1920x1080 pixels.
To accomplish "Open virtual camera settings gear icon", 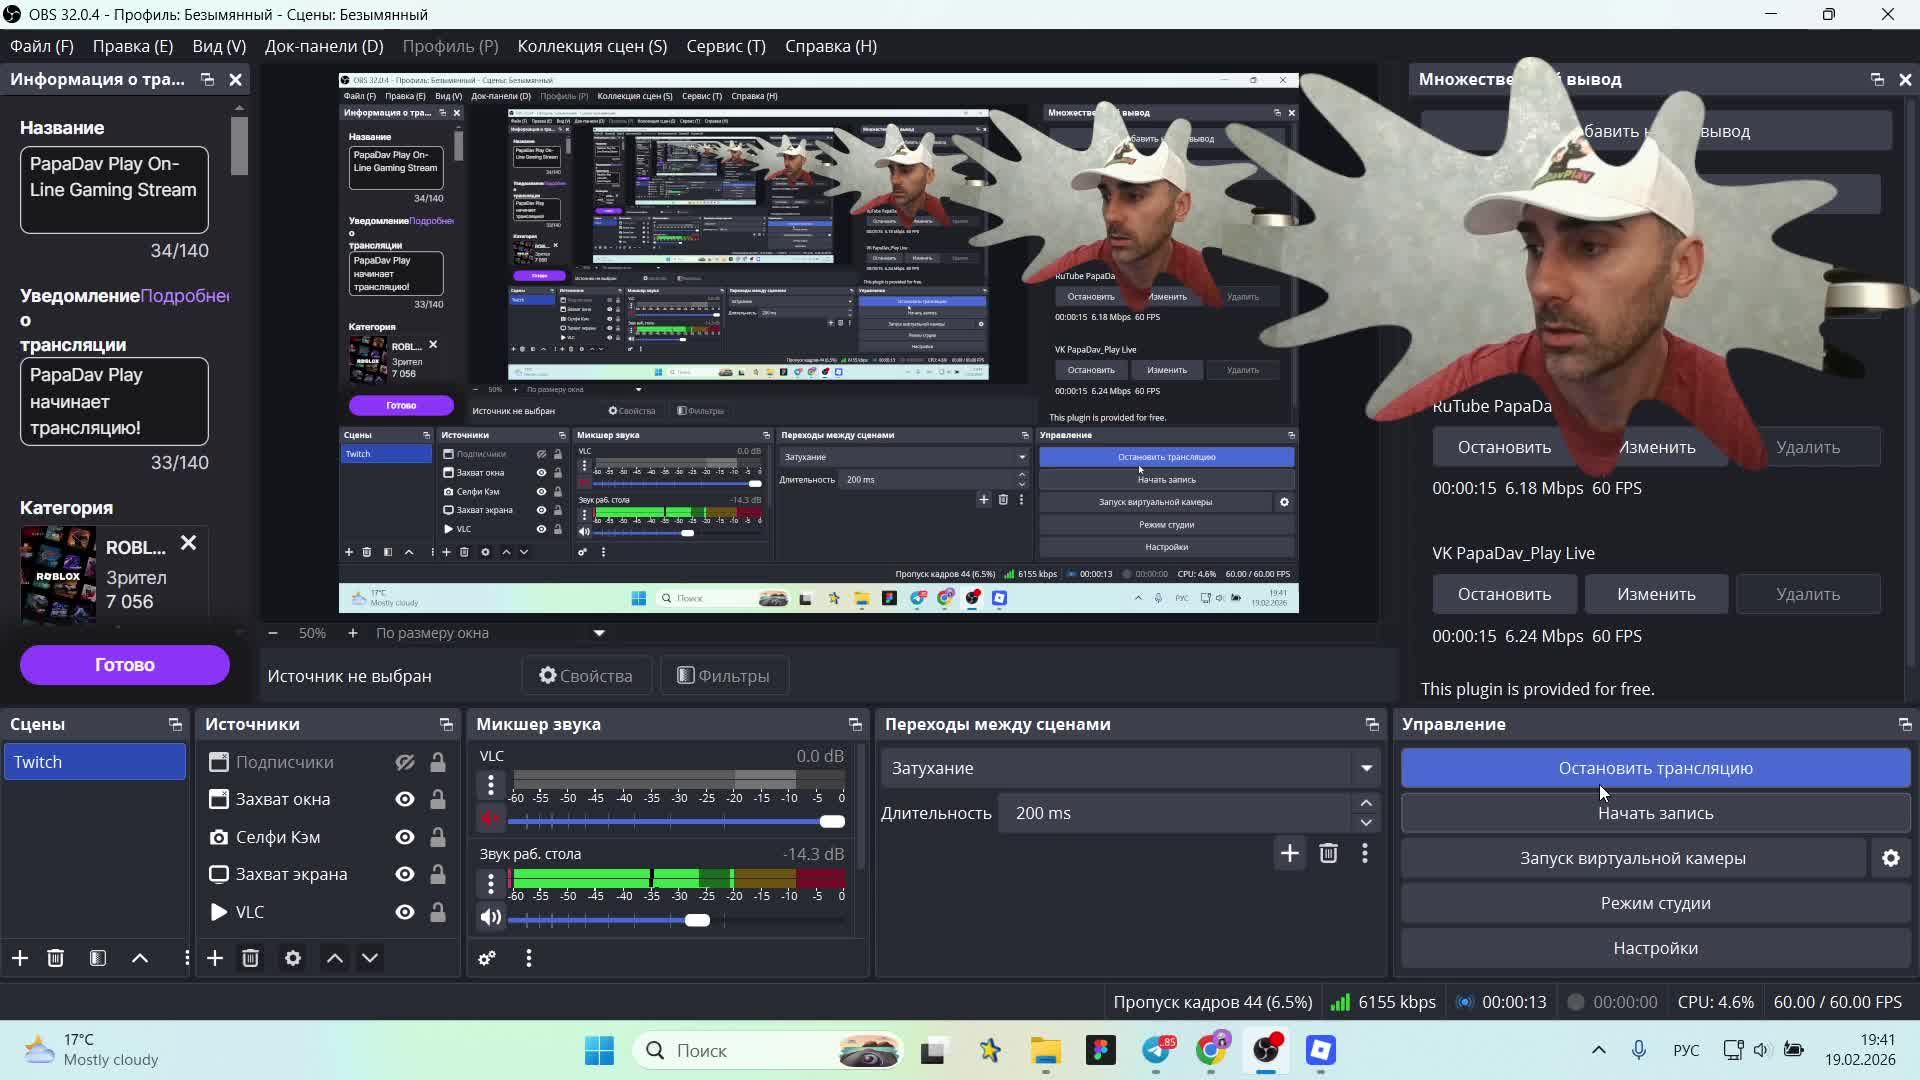I will pos(1890,858).
